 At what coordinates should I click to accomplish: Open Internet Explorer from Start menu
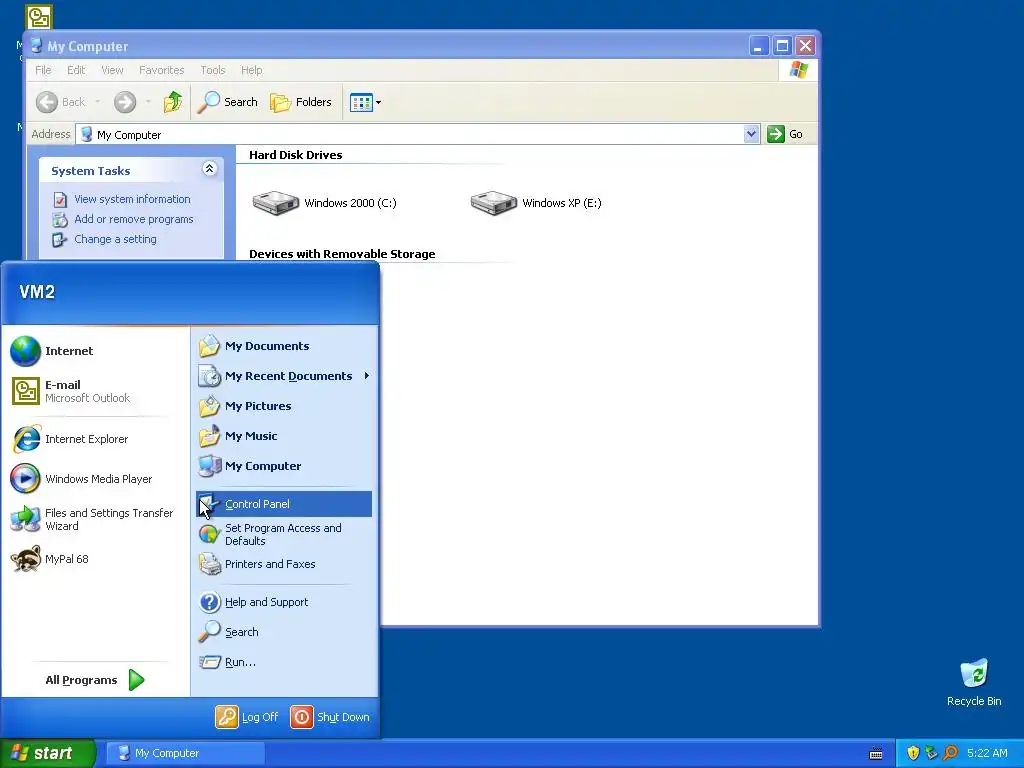pyautogui.click(x=70, y=439)
